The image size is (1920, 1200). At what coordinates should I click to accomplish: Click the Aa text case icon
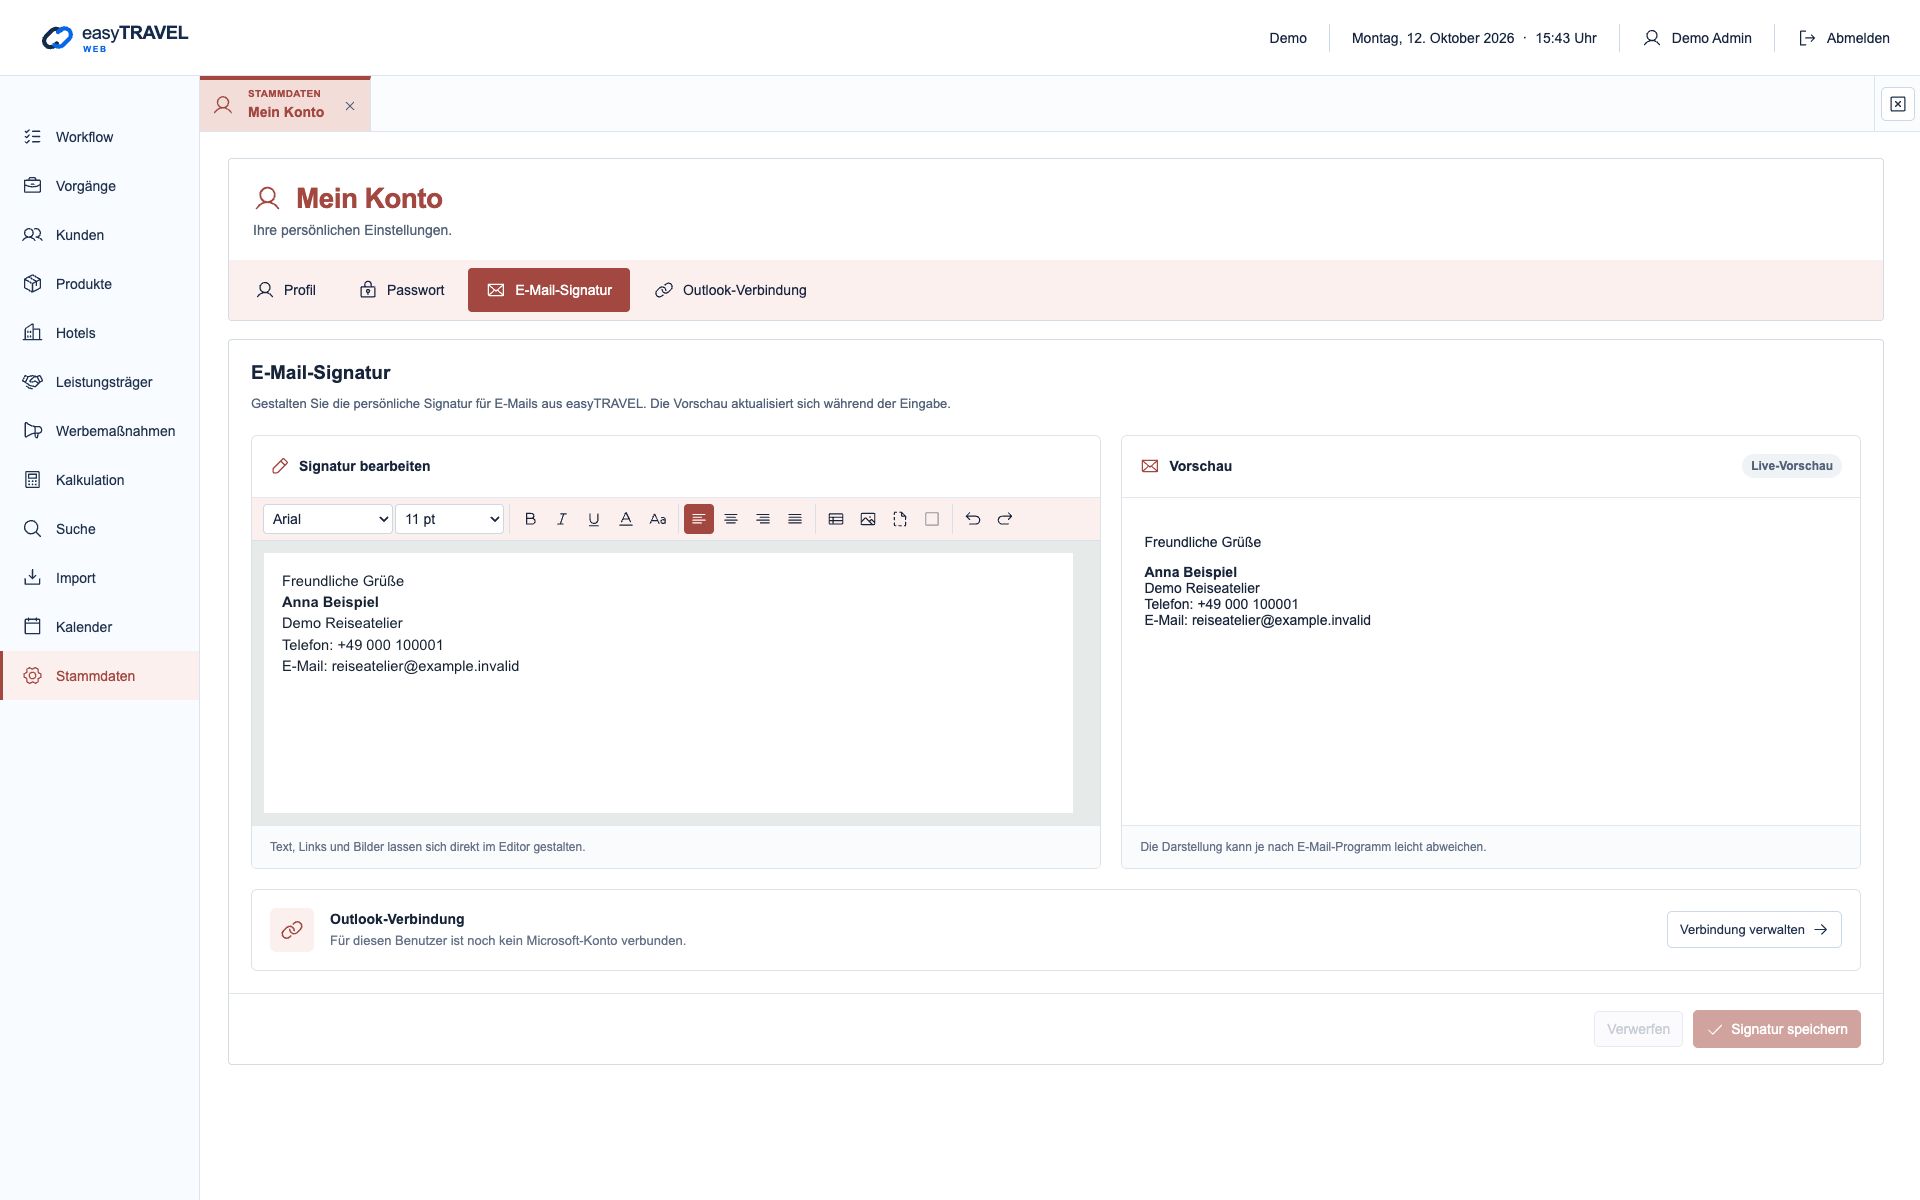[658, 519]
